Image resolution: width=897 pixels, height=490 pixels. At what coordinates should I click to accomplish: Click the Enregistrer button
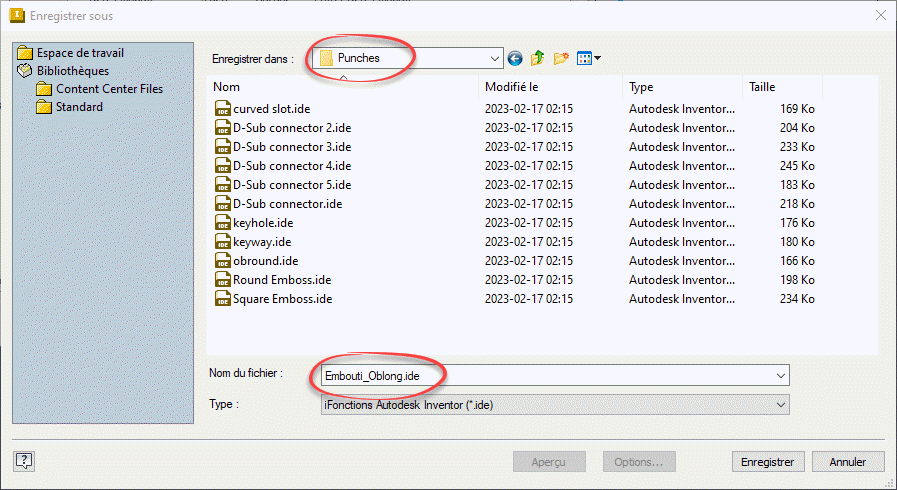tap(768, 461)
